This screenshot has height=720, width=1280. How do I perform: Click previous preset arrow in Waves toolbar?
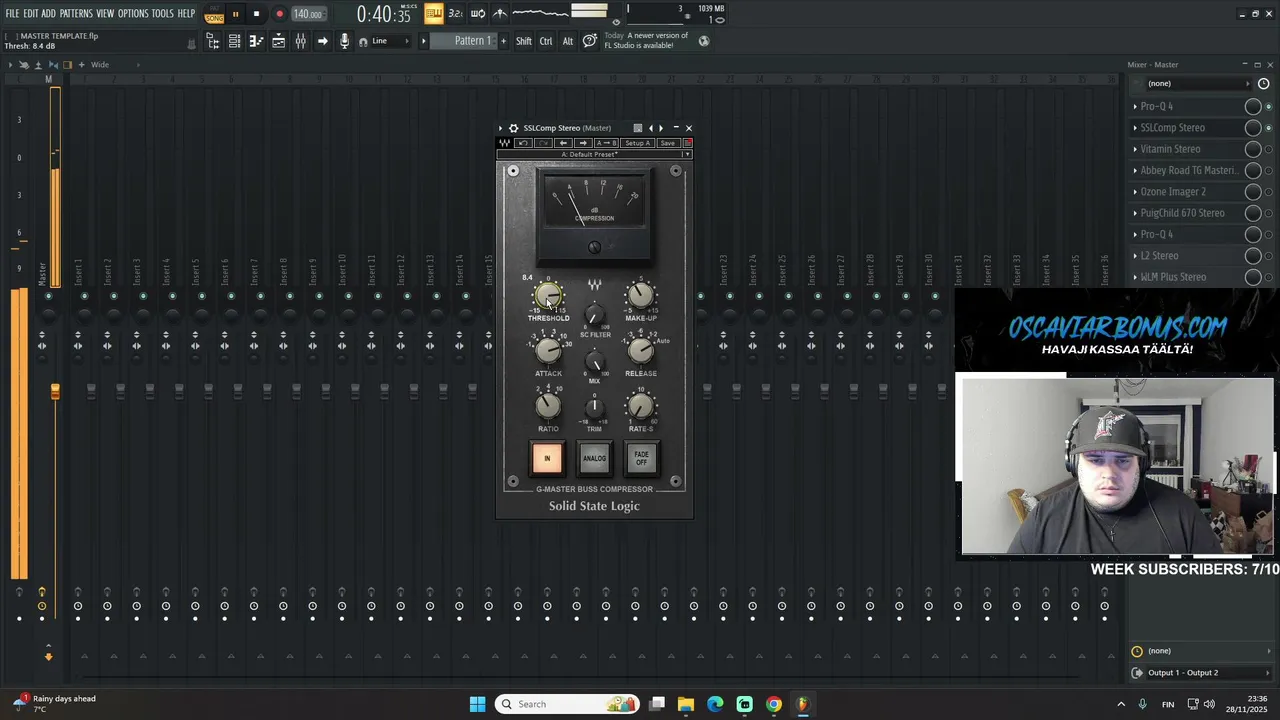coord(563,143)
